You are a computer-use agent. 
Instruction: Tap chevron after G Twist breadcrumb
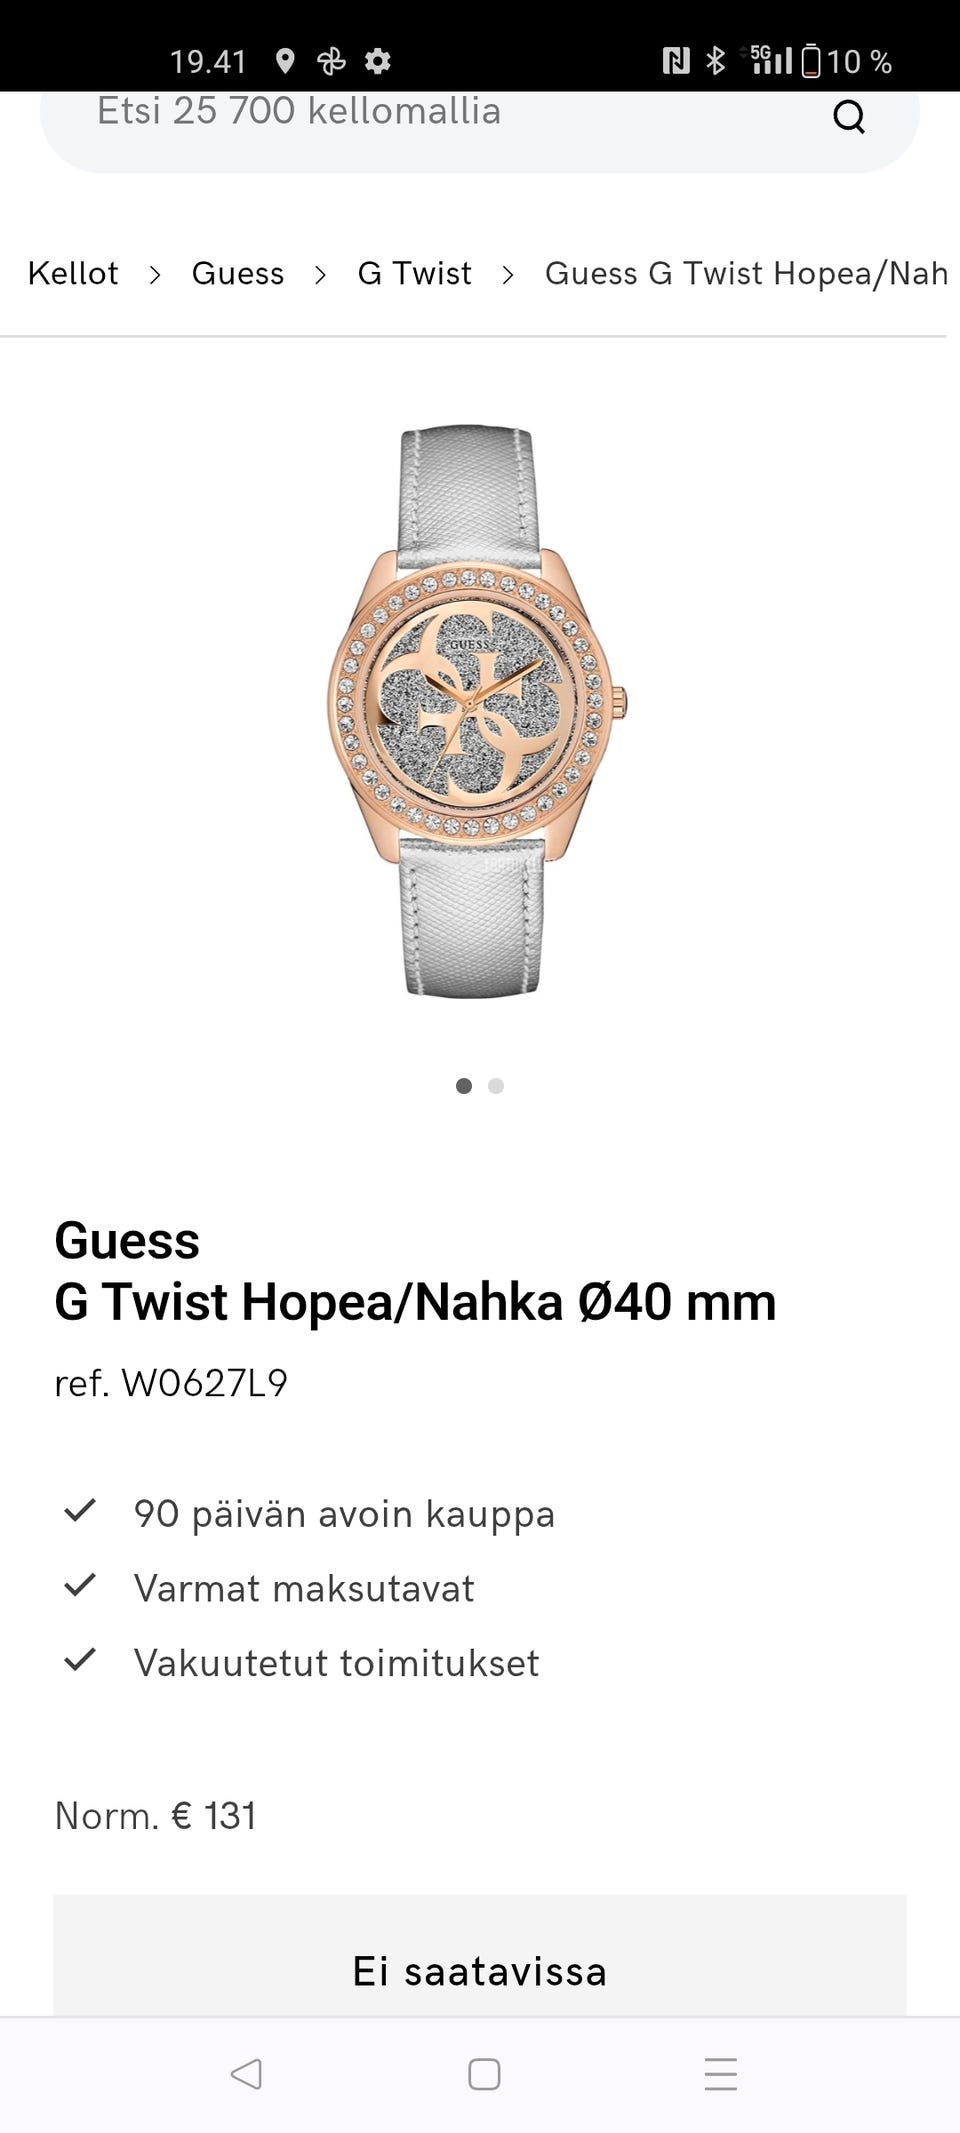pos(508,274)
